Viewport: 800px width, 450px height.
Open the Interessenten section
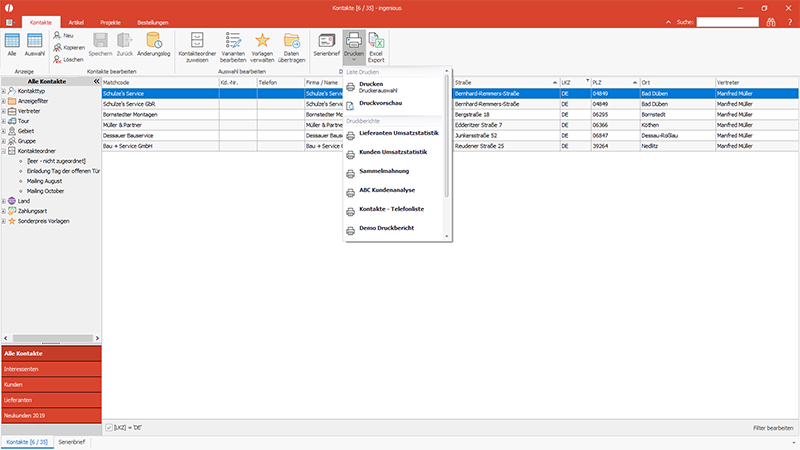pyautogui.click(x=51, y=369)
